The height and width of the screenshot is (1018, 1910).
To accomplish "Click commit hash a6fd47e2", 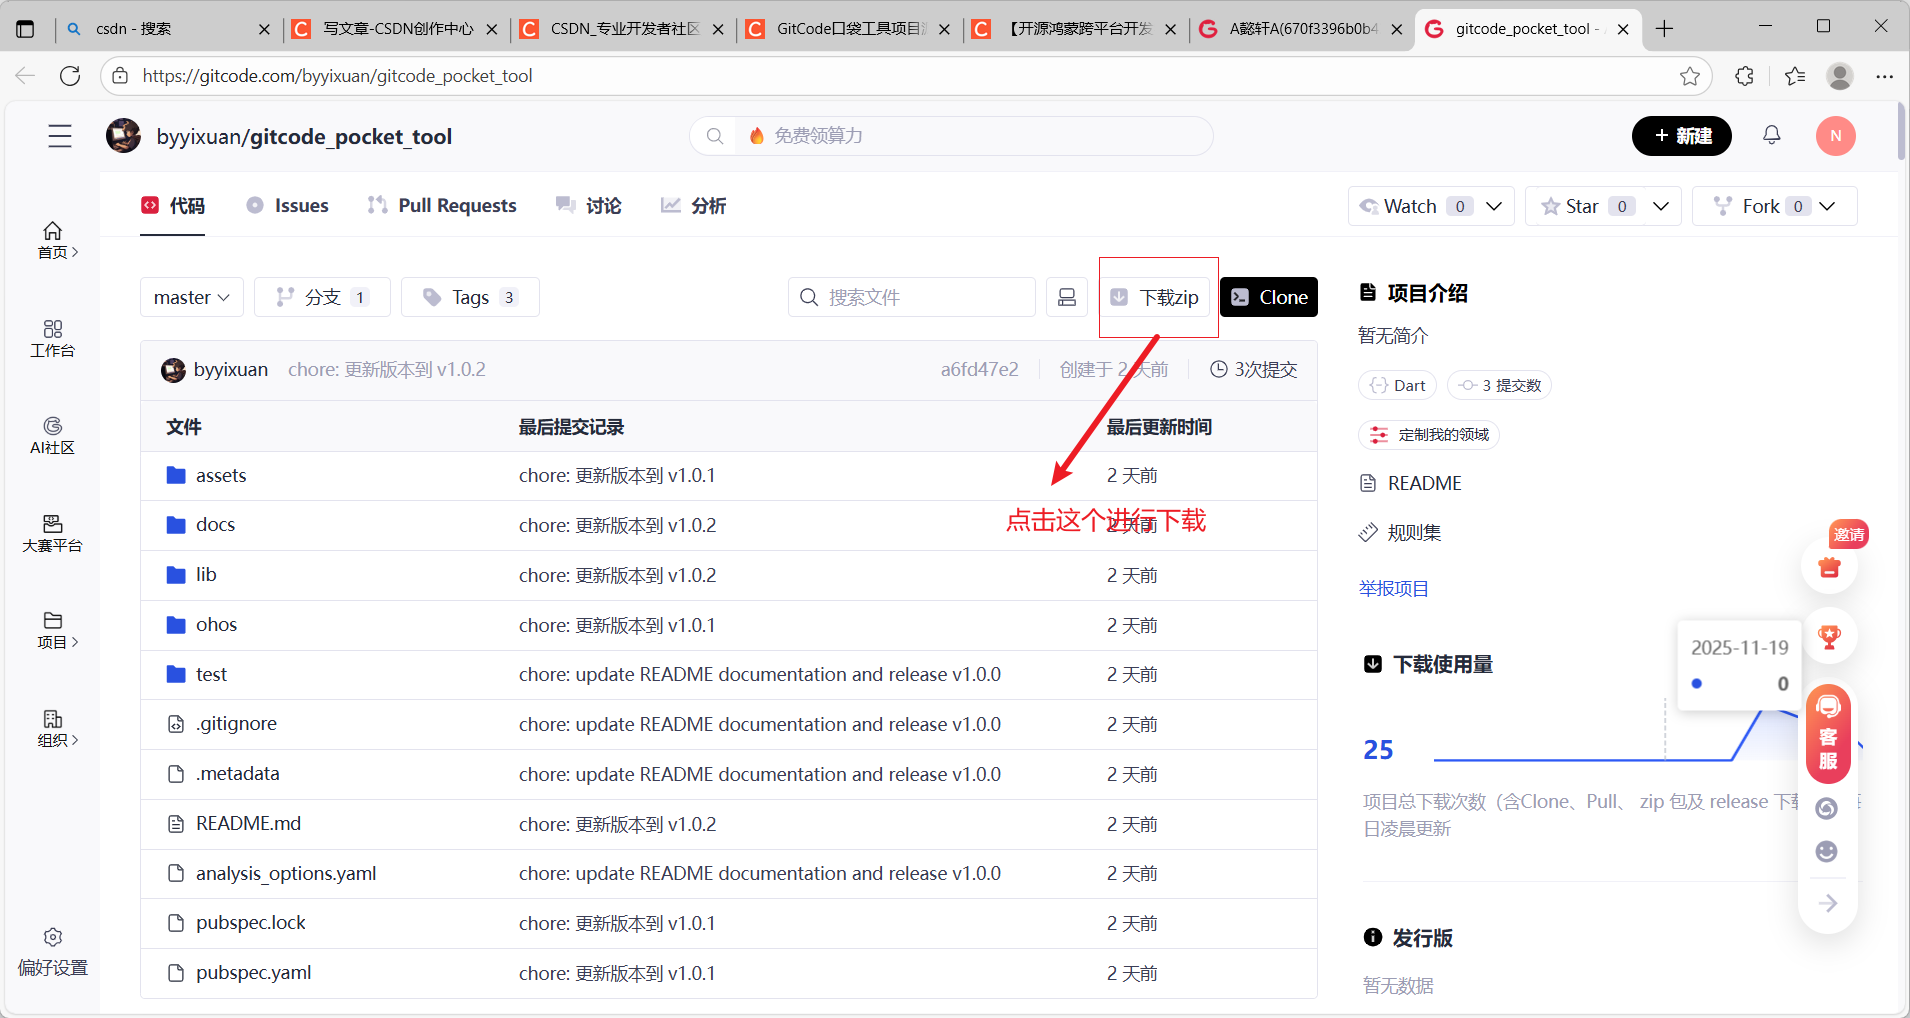I will point(979,370).
